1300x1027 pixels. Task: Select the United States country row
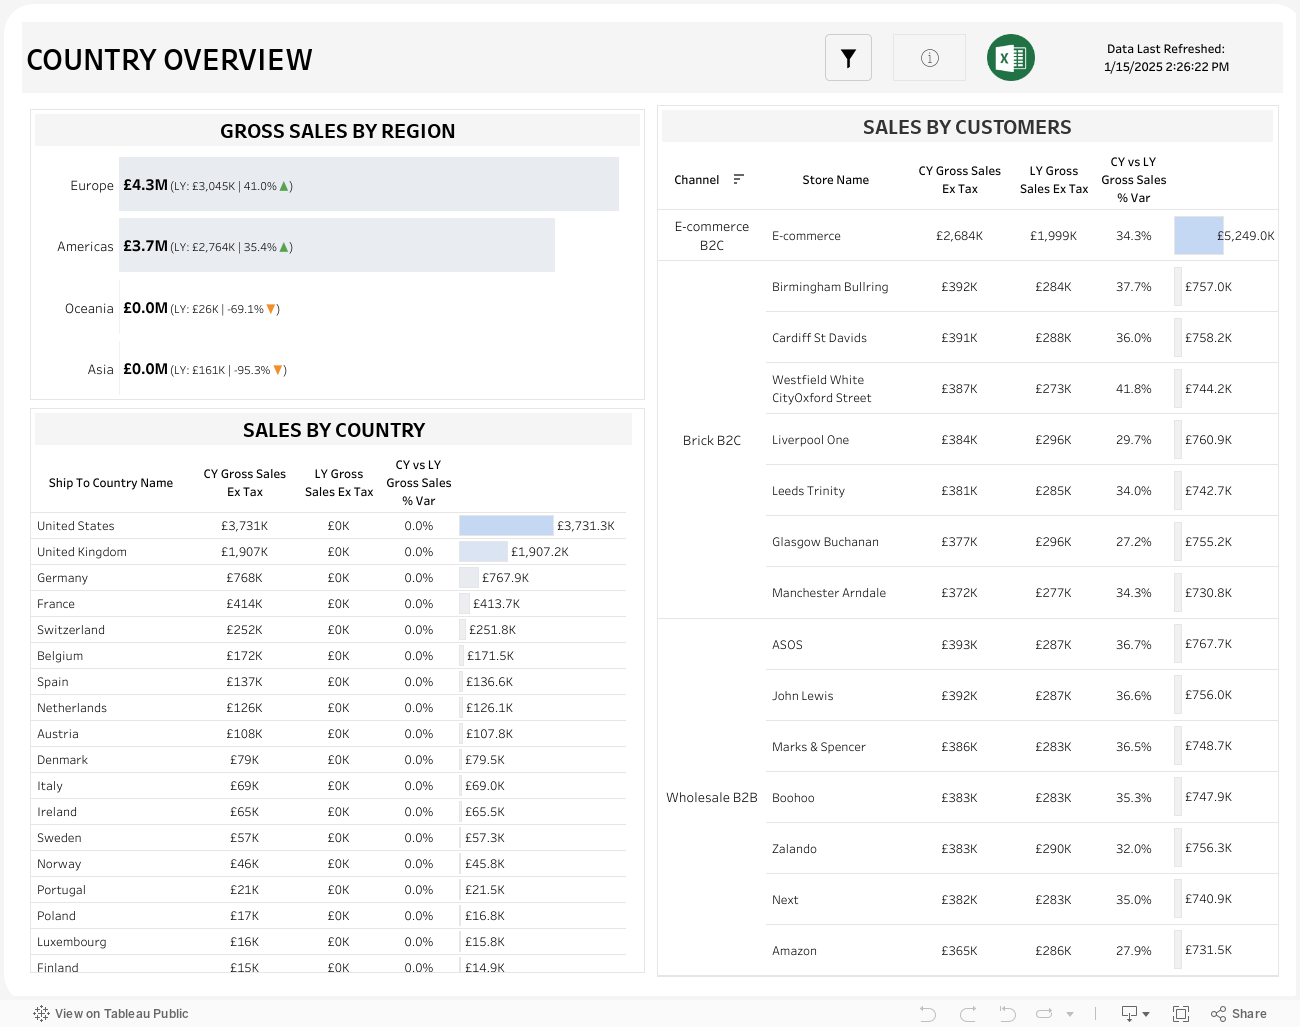pyautogui.click(x=329, y=525)
